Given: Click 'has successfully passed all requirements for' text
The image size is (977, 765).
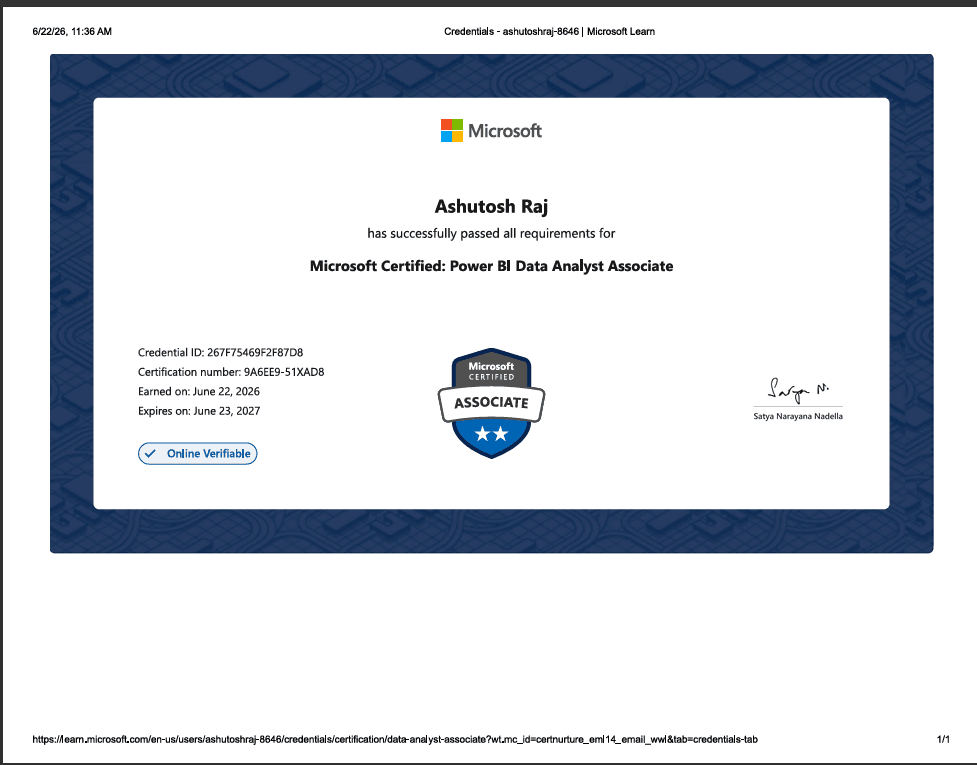Looking at the screenshot, I should pos(491,234).
